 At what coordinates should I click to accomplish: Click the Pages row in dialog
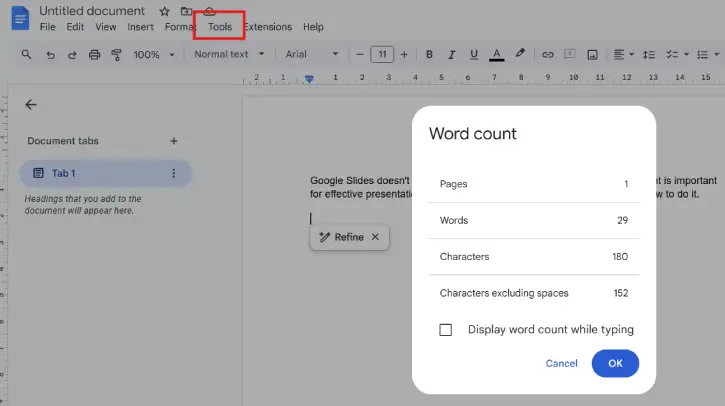534,184
